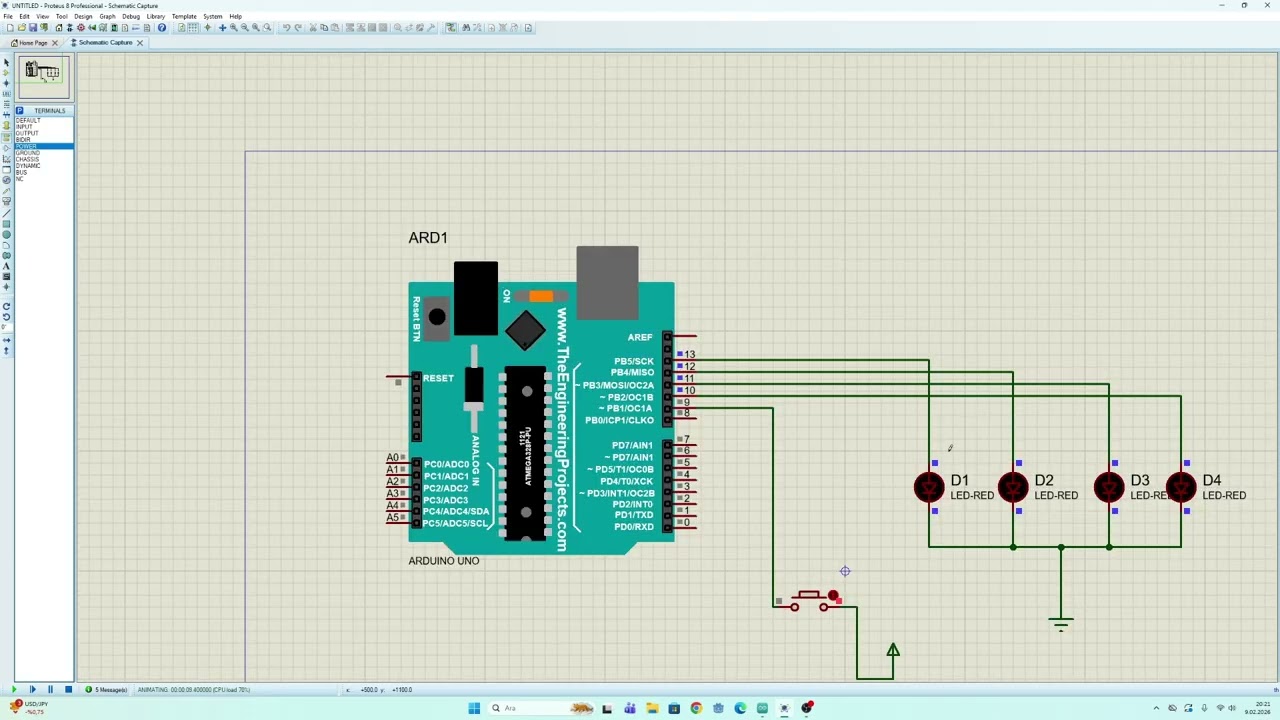This screenshot has height=720, width=1280.
Task: Toggle the grid display icon
Action: [194, 27]
